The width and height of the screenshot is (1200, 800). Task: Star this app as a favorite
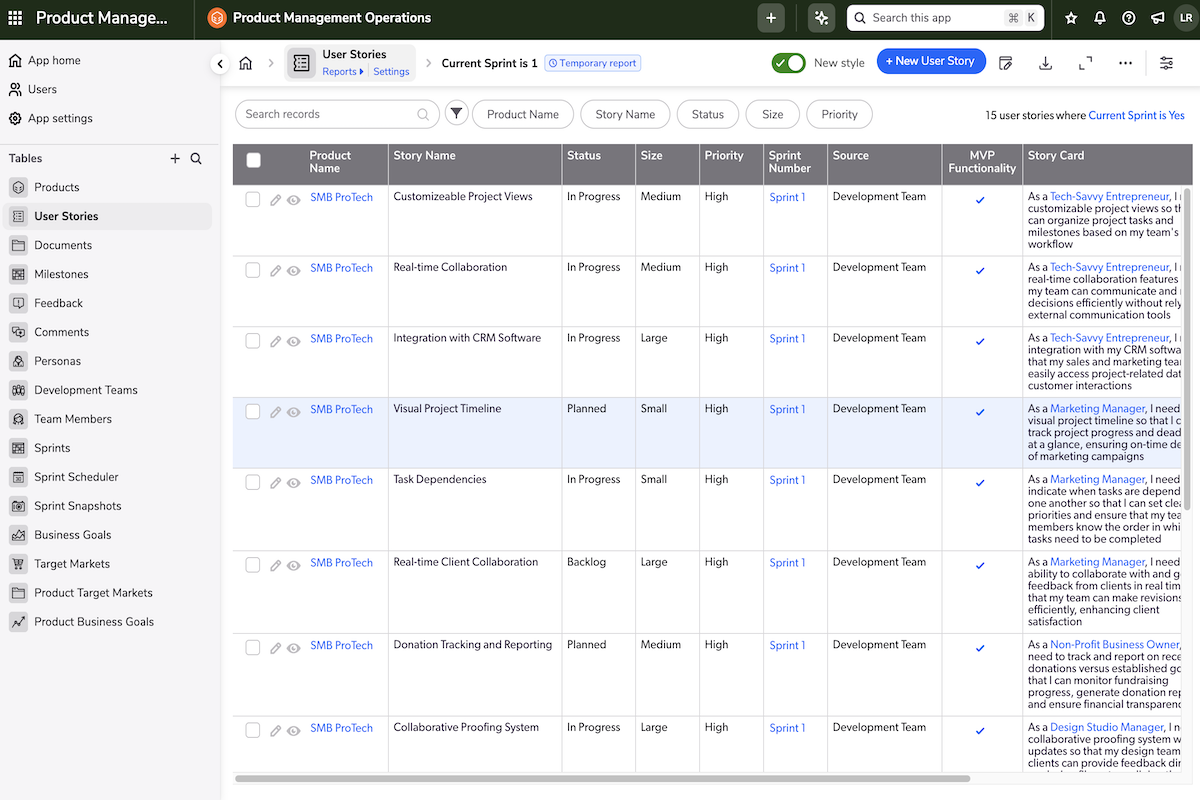pos(1070,17)
